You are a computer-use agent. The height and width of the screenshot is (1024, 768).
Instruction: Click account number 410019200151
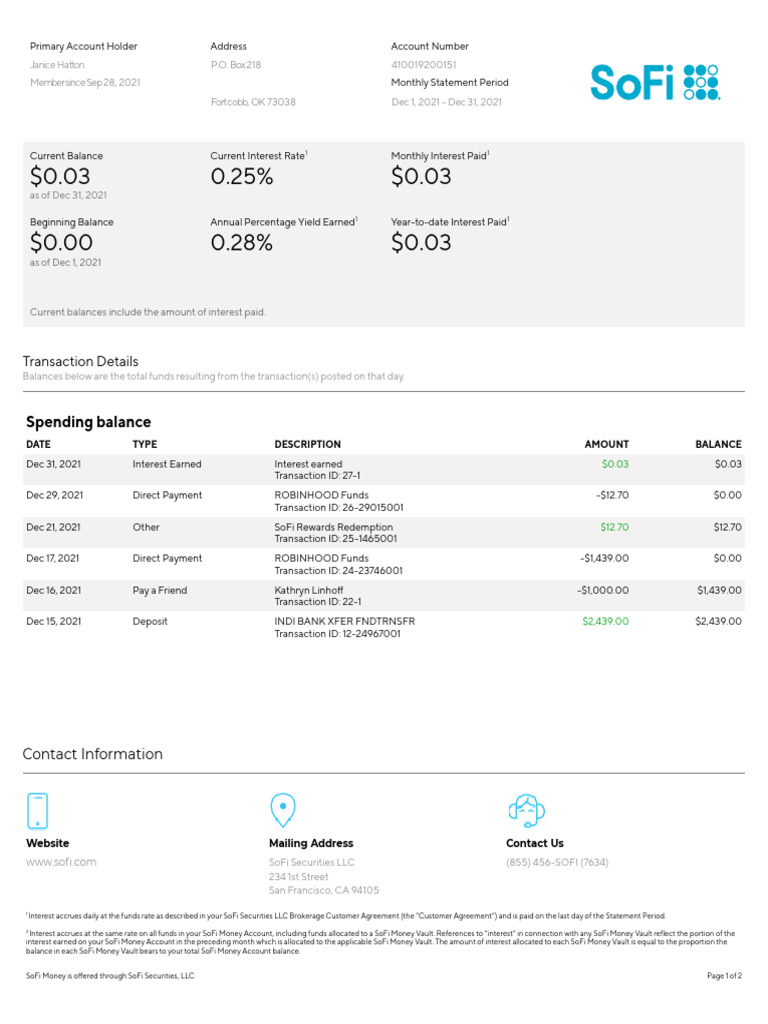pyautogui.click(x=424, y=65)
